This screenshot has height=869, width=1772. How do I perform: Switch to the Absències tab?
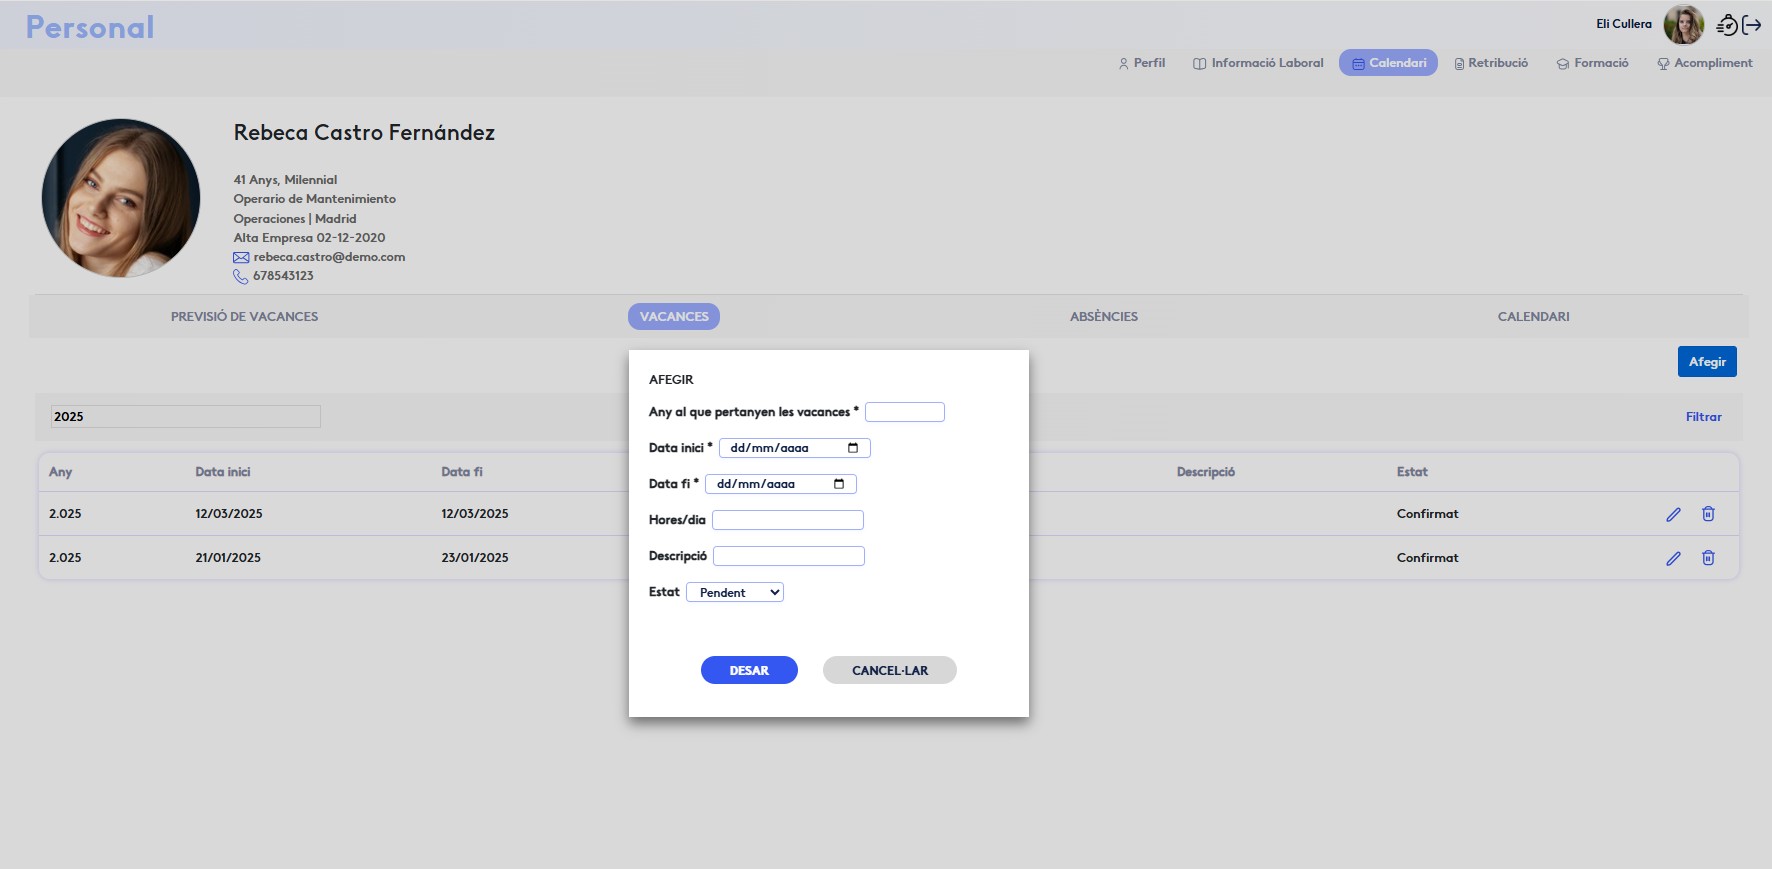click(1103, 317)
